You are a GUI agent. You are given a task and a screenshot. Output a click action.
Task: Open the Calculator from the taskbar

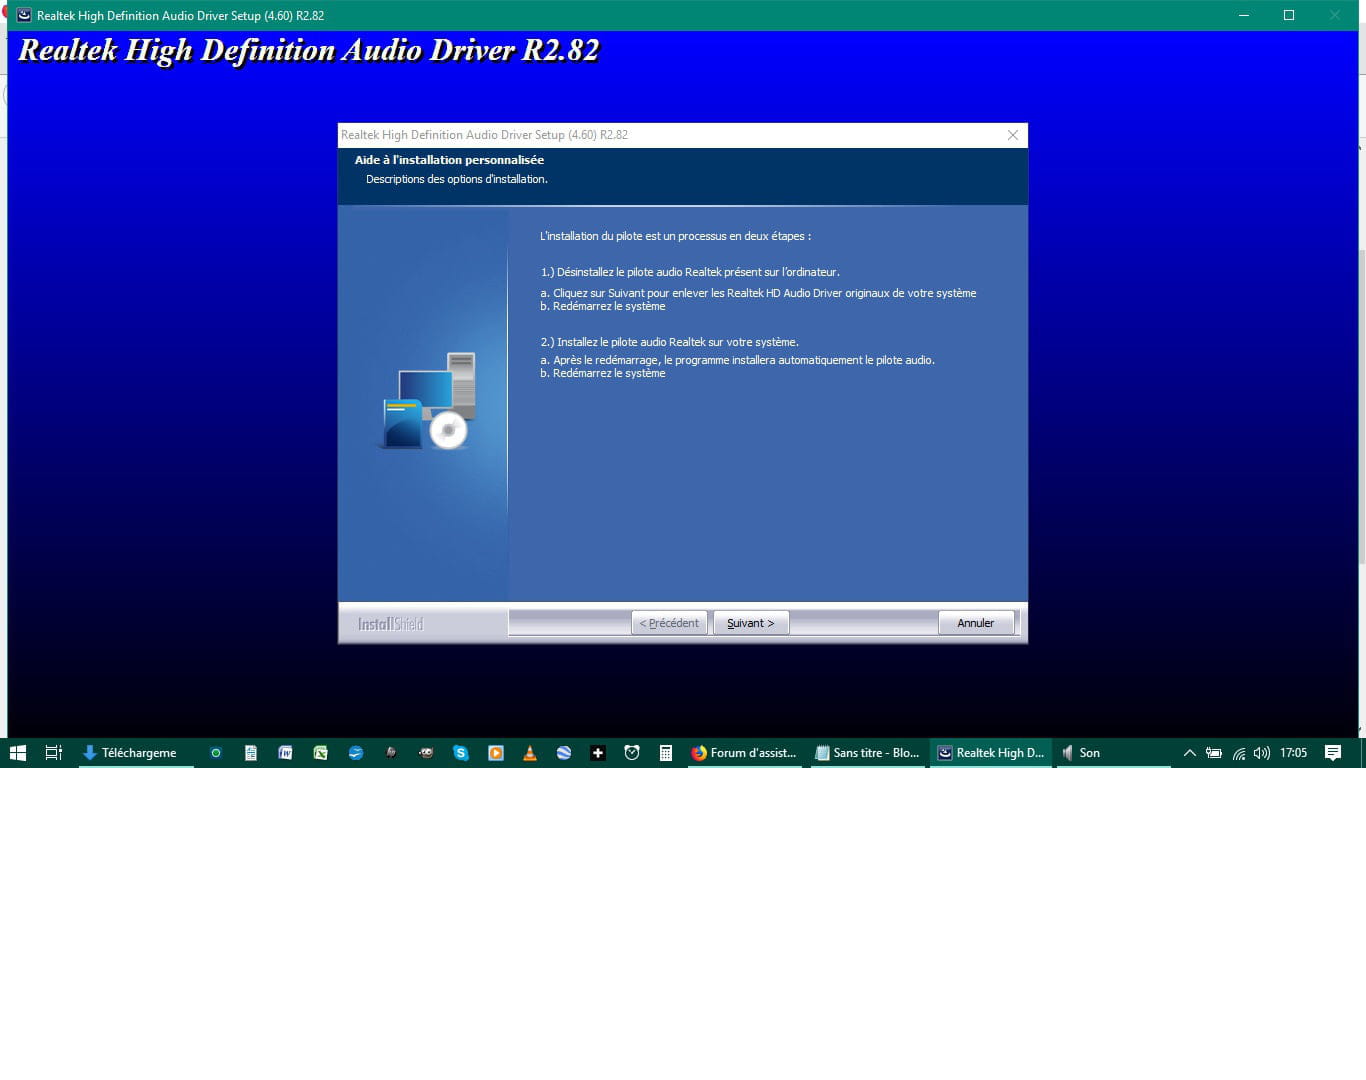pos(666,753)
